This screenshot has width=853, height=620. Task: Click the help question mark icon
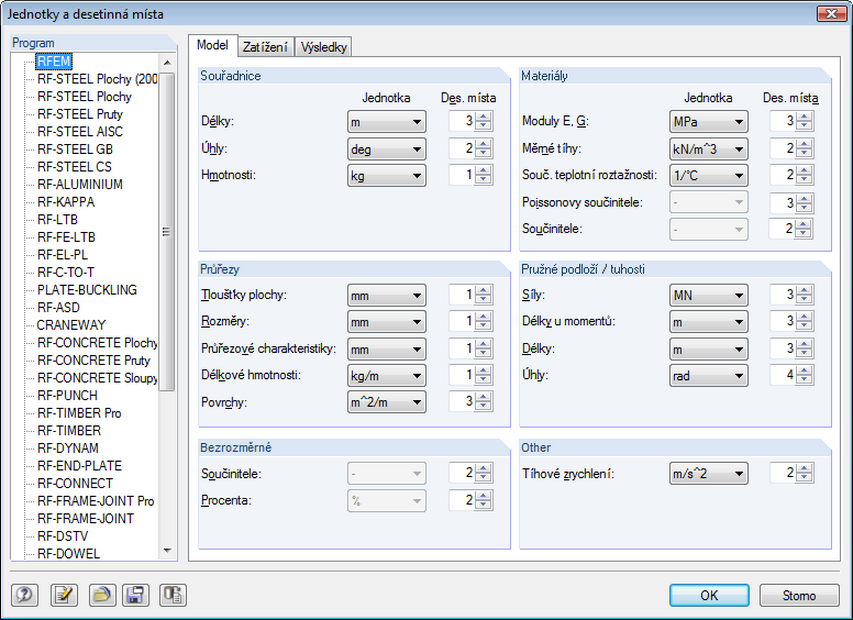tap(23, 595)
